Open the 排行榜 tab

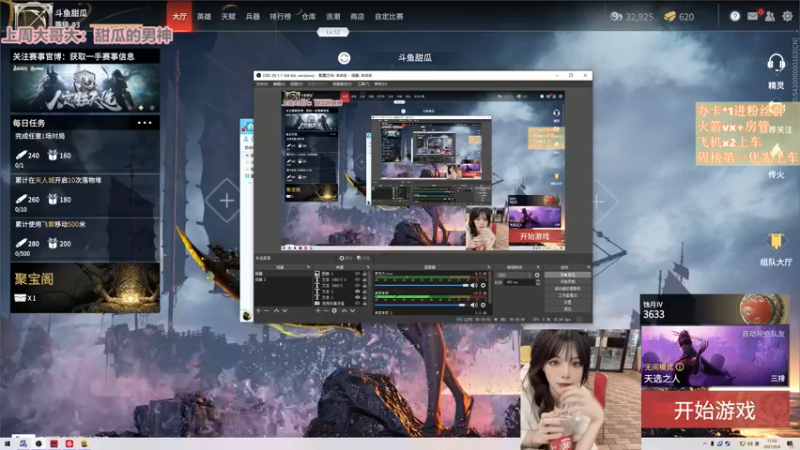point(280,16)
